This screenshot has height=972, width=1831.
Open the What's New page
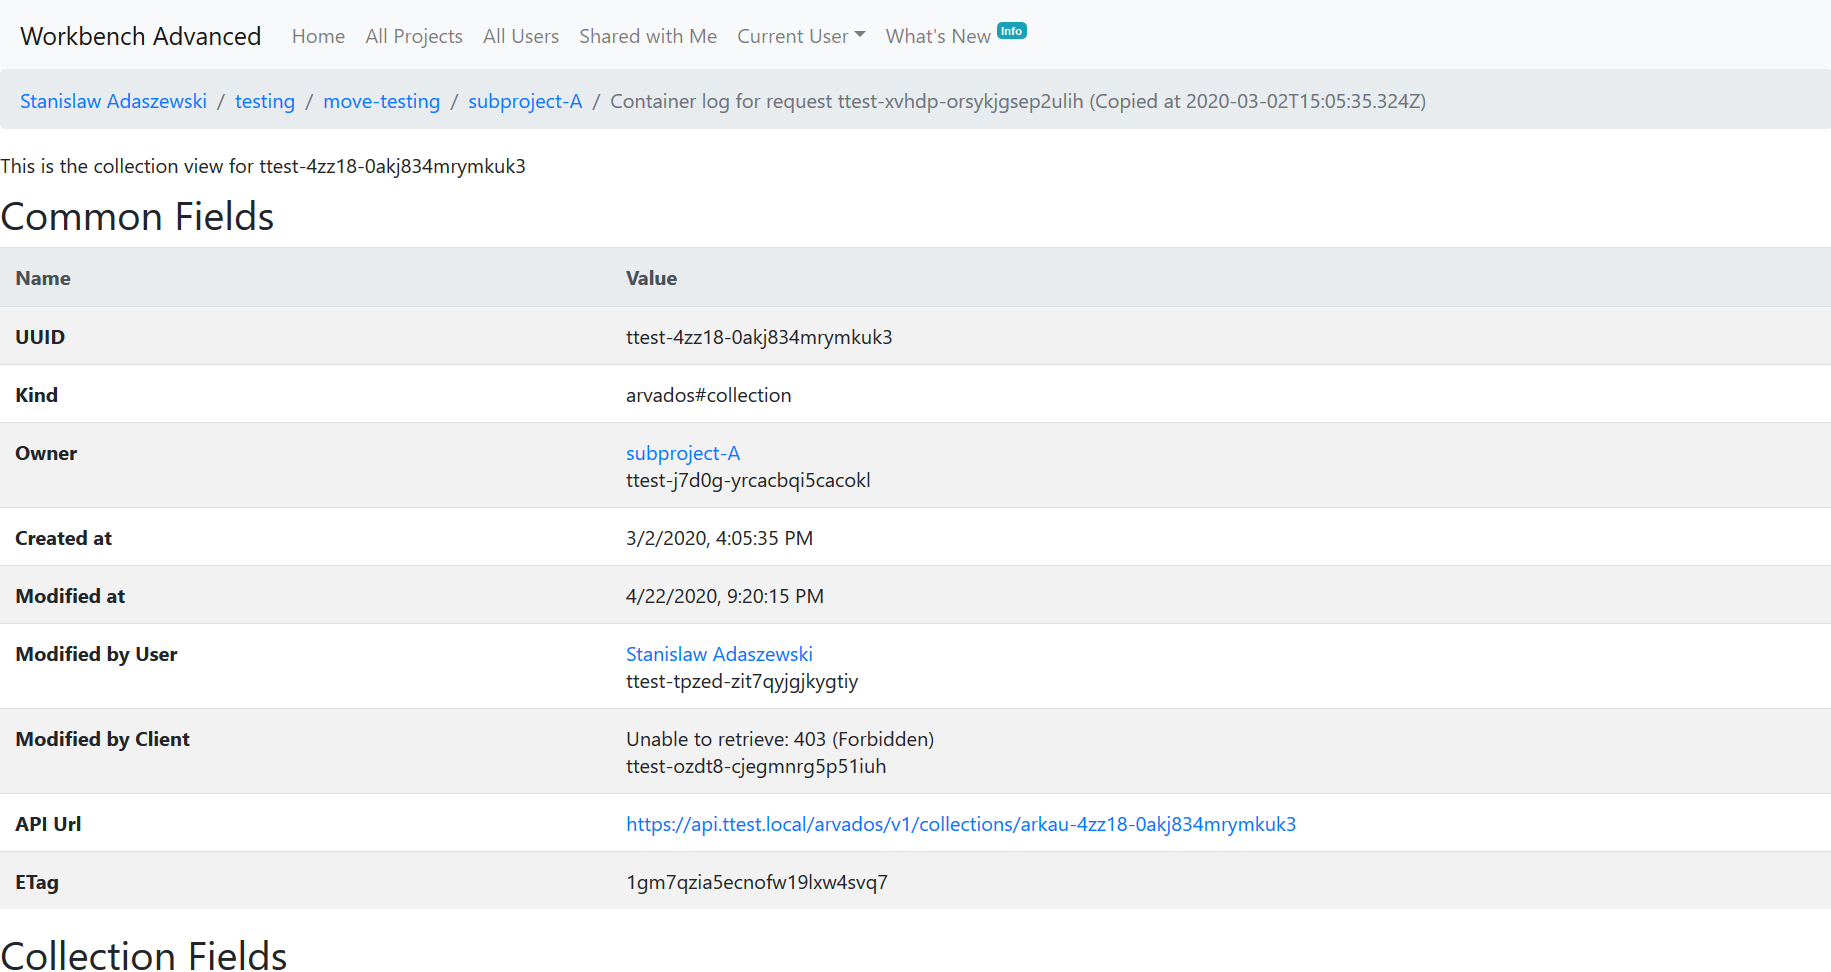pyautogui.click(x=938, y=36)
